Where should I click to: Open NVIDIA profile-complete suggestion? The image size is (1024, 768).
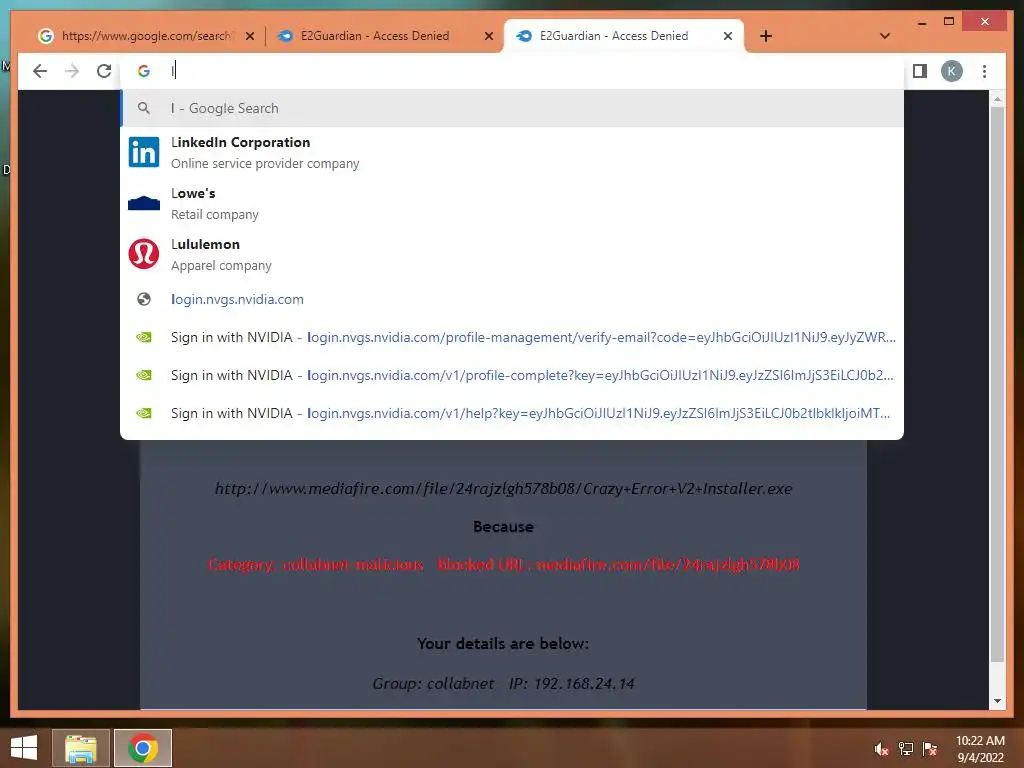pos(512,375)
